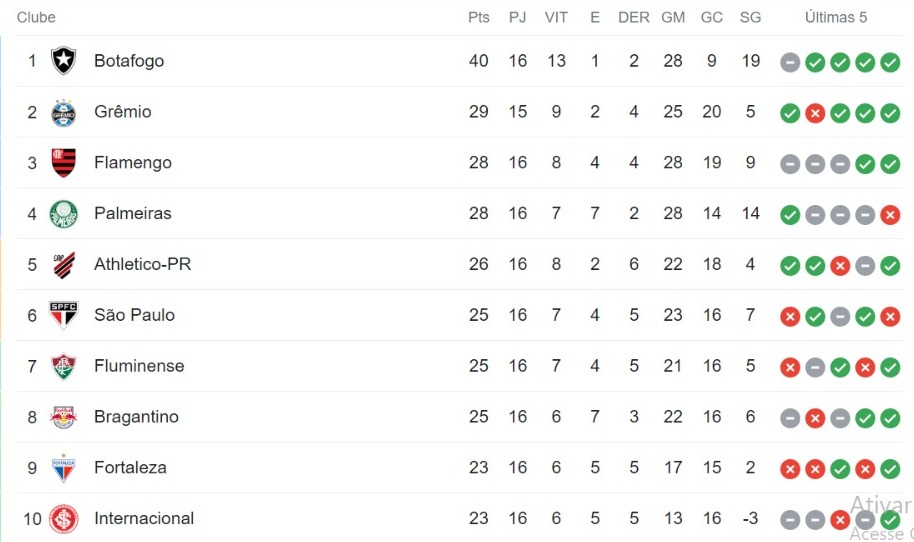914x542 pixels.
Task: Select the Últimas 5 column header
Action: pyautogui.click(x=836, y=17)
